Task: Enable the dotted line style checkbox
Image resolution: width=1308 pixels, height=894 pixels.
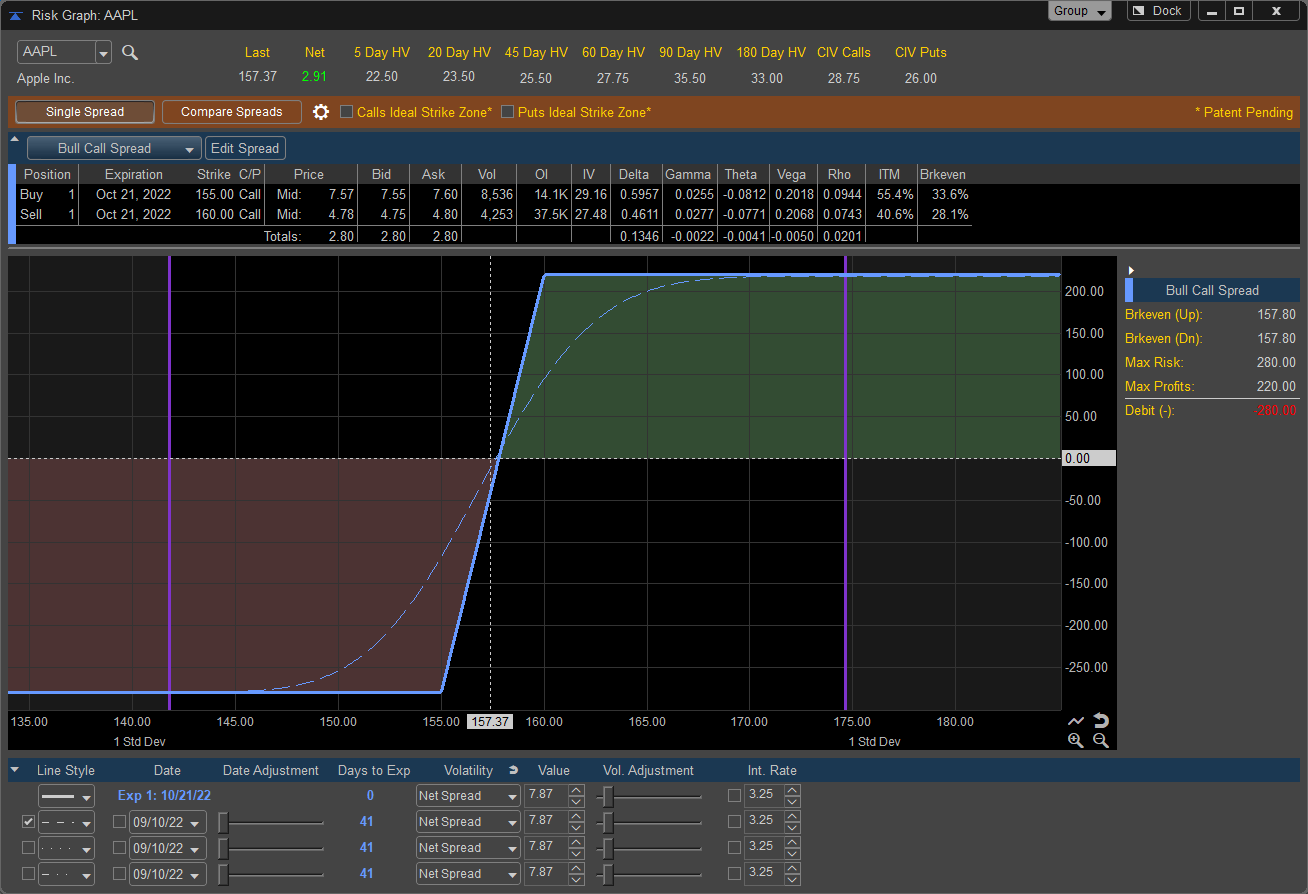Action: (x=29, y=848)
